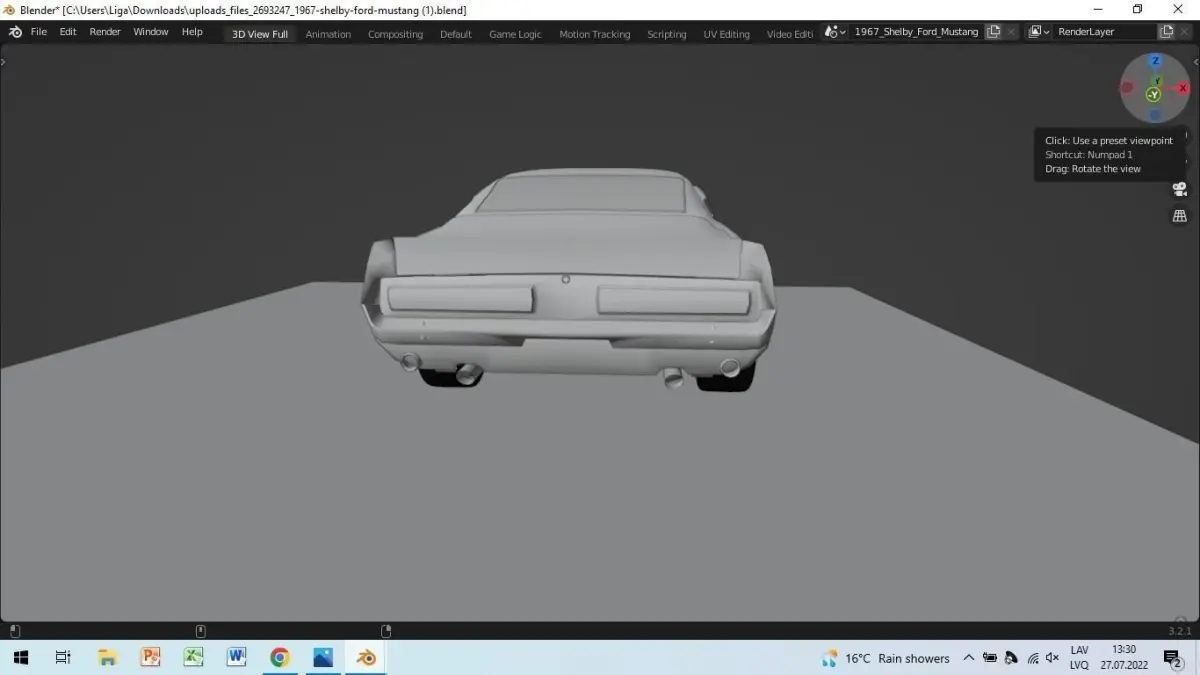
Task: Open the view layer browse dropdown
Action: 1039,32
